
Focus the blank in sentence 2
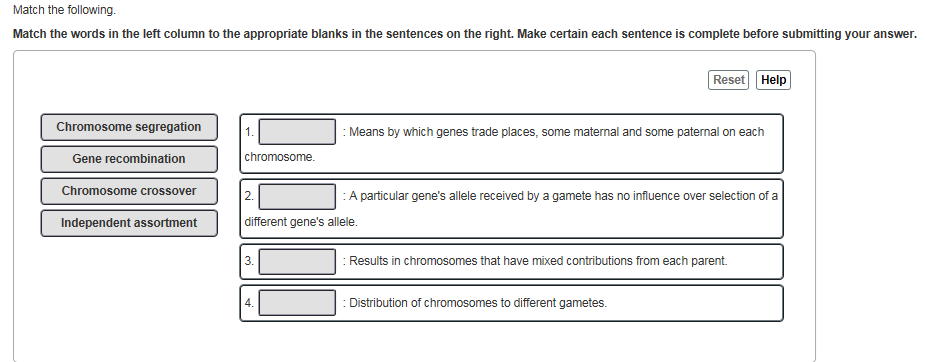297,196
